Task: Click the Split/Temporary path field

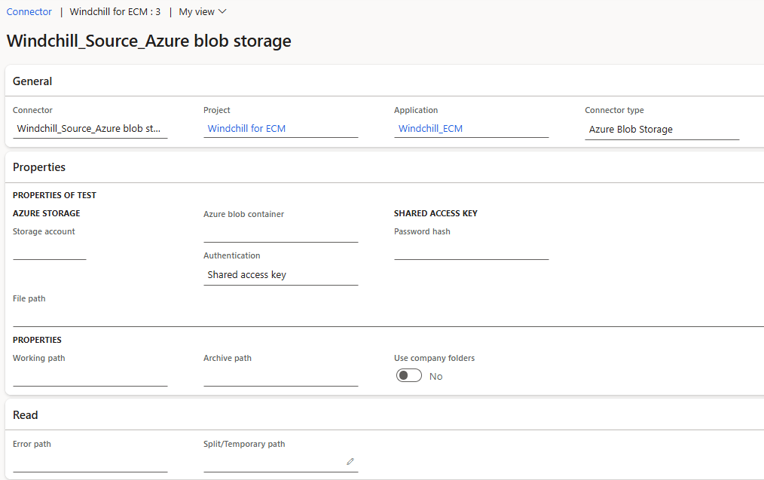Action: coord(281,463)
